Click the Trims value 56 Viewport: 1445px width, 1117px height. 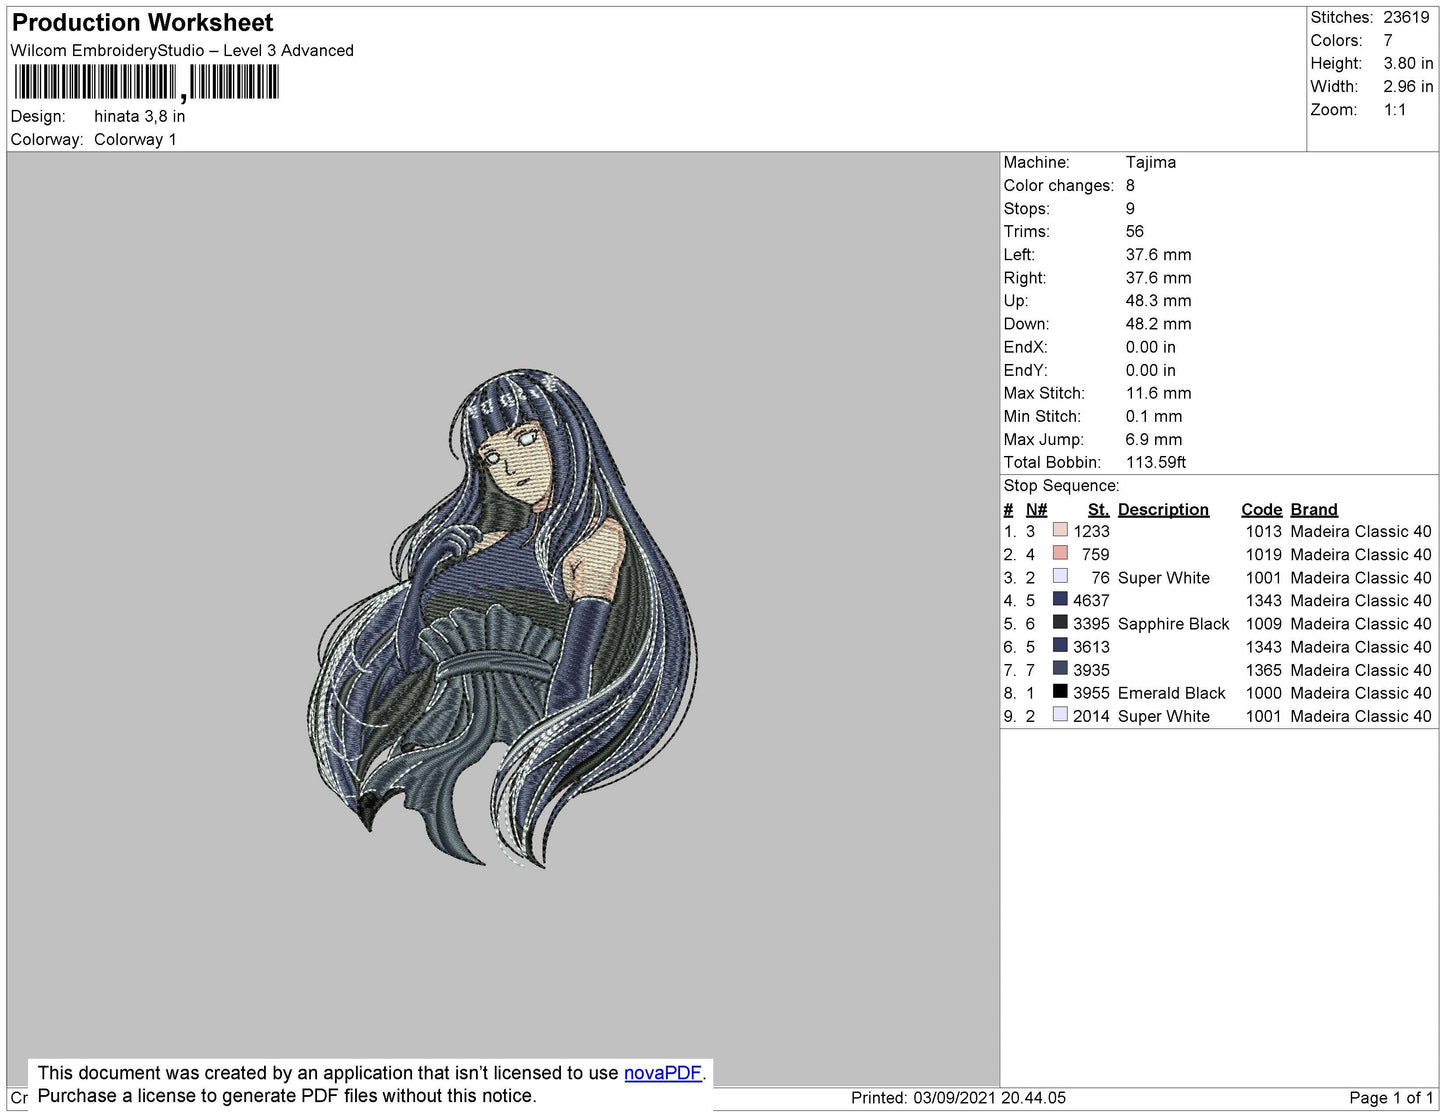click(1134, 231)
